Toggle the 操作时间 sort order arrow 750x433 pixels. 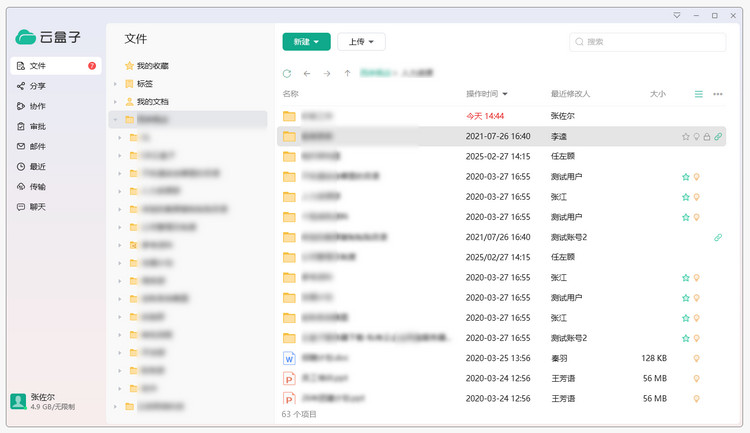pos(505,94)
